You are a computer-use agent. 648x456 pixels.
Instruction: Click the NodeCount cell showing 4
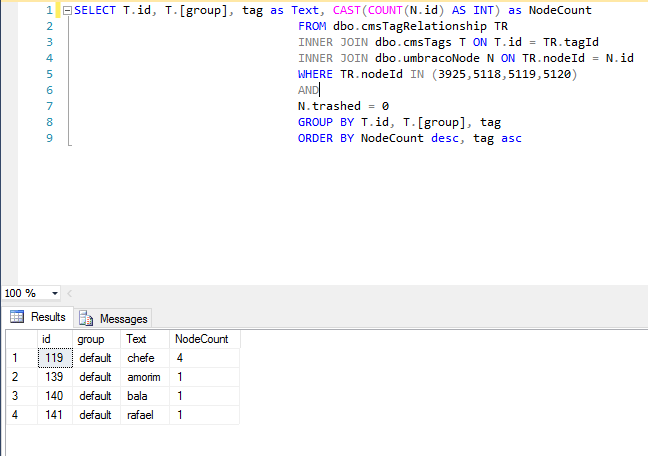205,358
